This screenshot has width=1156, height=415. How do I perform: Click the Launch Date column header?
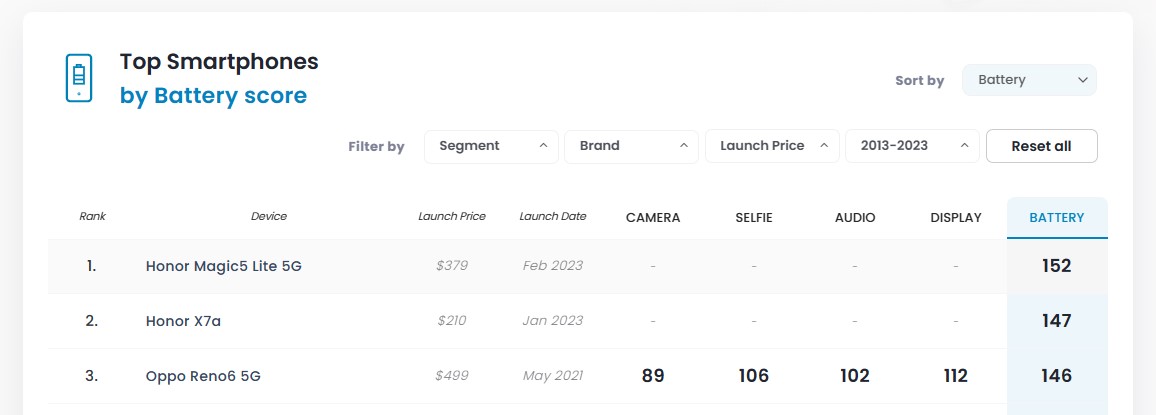coord(553,216)
